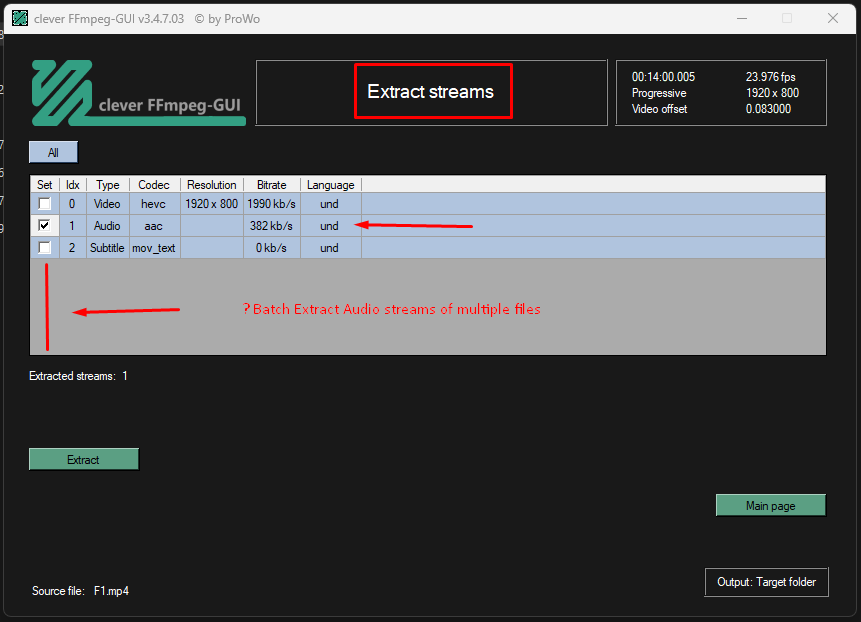The height and width of the screenshot is (622, 861).
Task: Click the Type column header
Action: tap(108, 185)
